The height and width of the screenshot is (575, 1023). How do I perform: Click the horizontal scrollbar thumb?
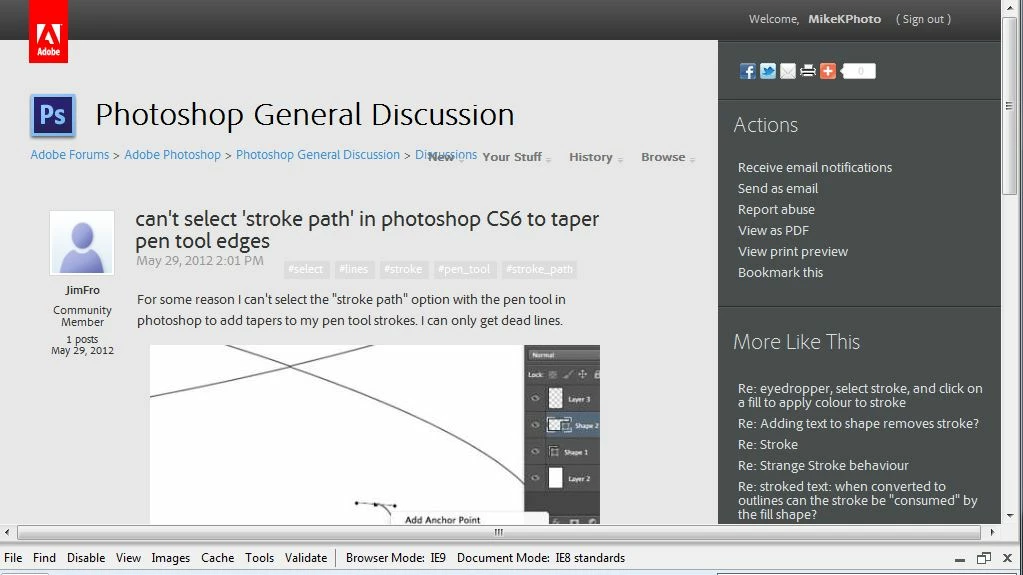pos(498,533)
